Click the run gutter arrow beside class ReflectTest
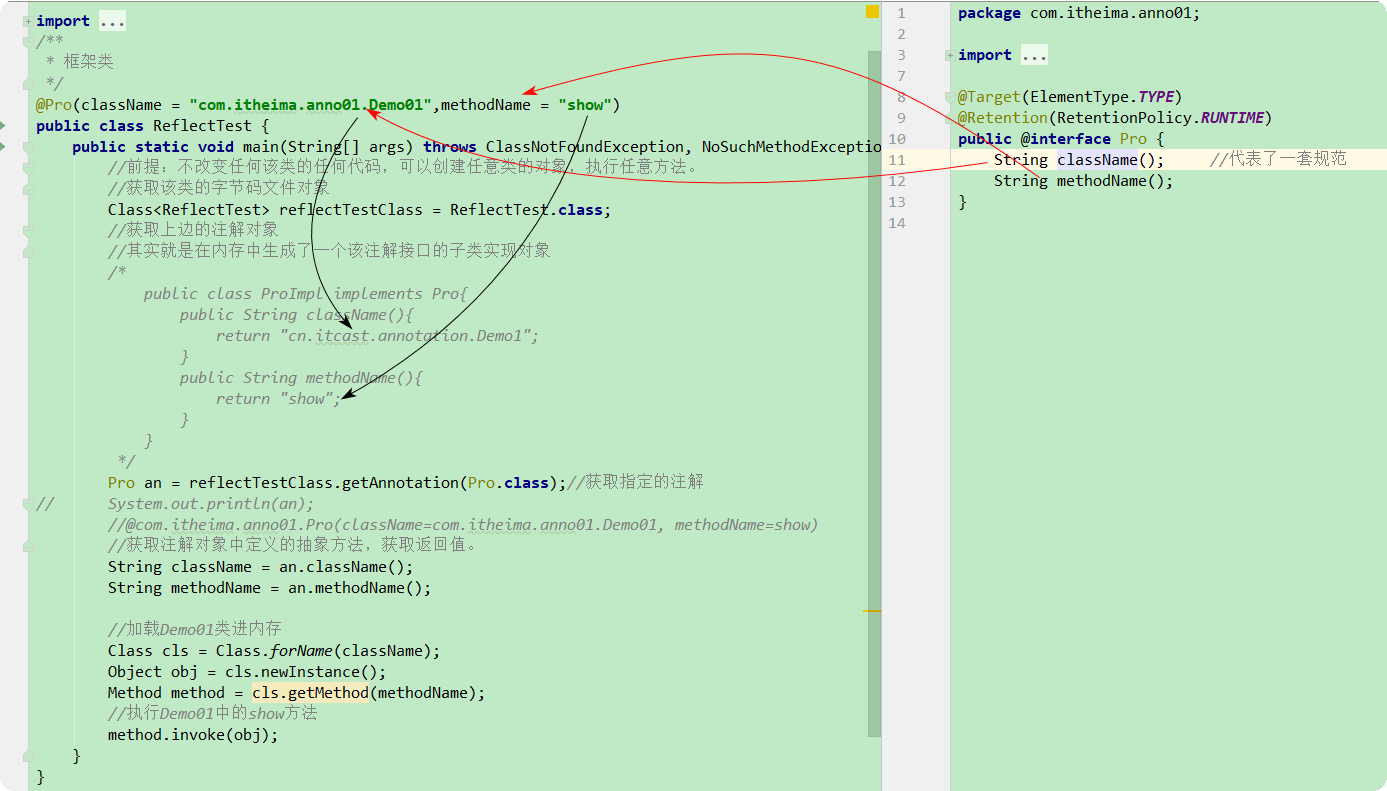Viewport: 1387px width, 791px height. point(3,125)
